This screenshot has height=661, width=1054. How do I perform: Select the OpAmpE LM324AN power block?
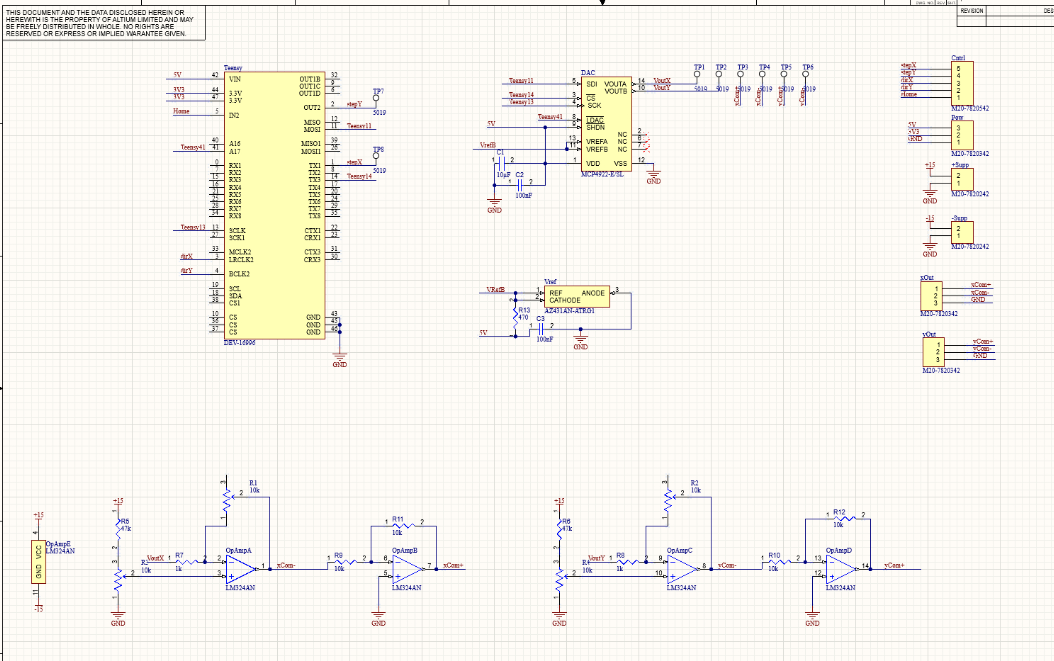point(39,562)
